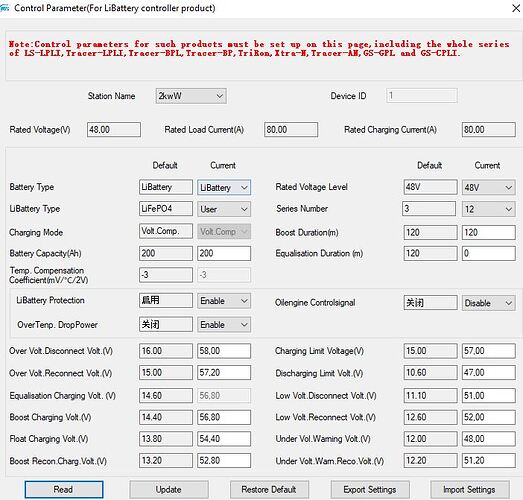Click the default Equalisation Charging 14.60 box
The image size is (523, 500).
166,395
